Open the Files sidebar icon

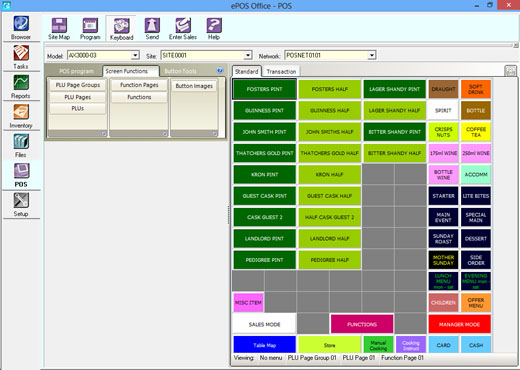(x=21, y=145)
